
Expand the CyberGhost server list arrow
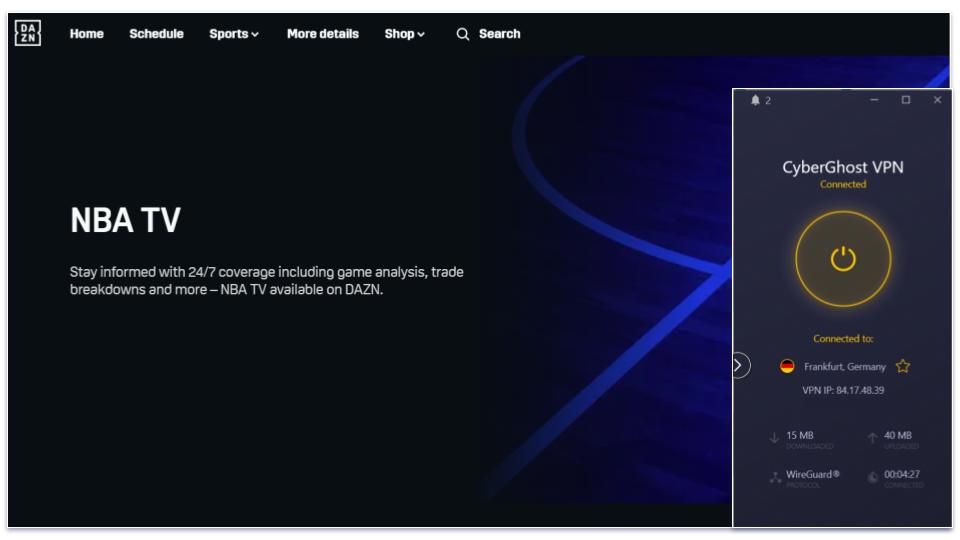(x=739, y=366)
